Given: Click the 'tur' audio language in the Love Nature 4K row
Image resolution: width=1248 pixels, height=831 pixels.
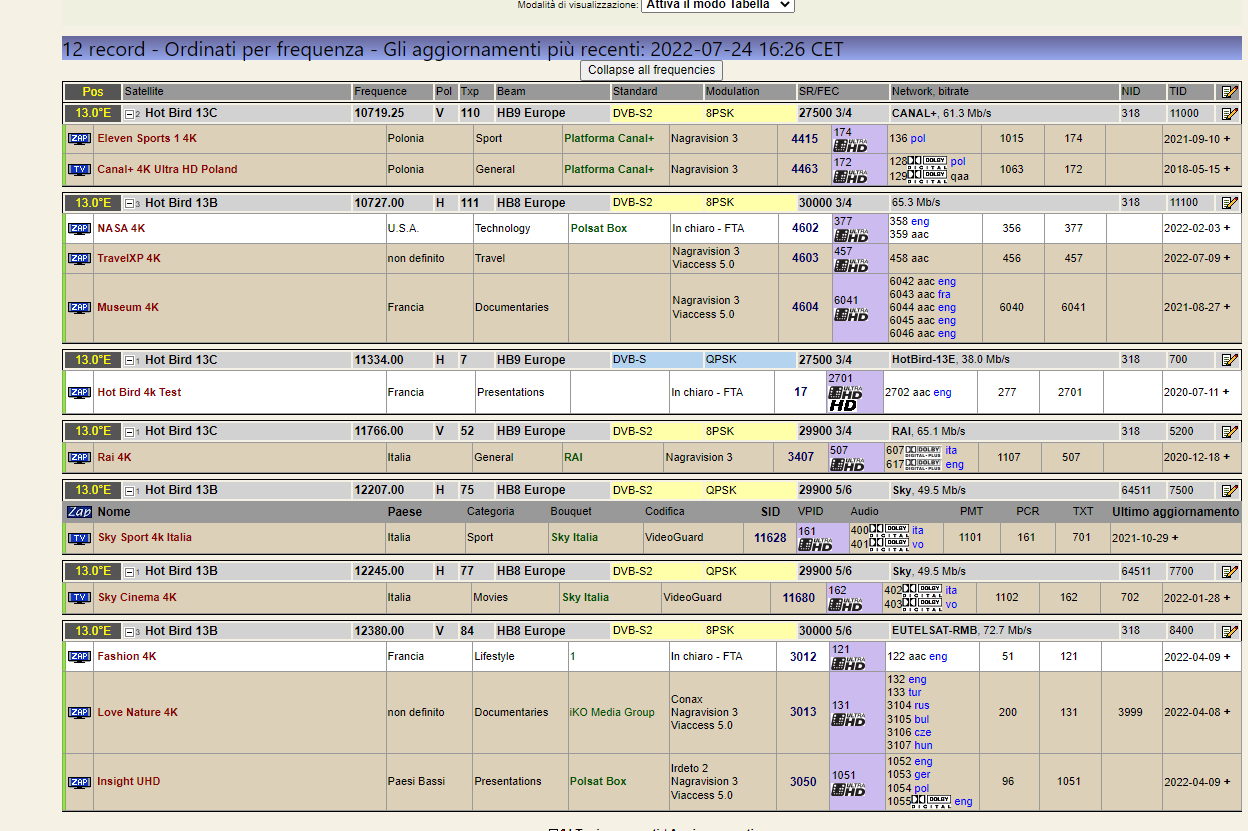Looking at the screenshot, I should point(915,693).
